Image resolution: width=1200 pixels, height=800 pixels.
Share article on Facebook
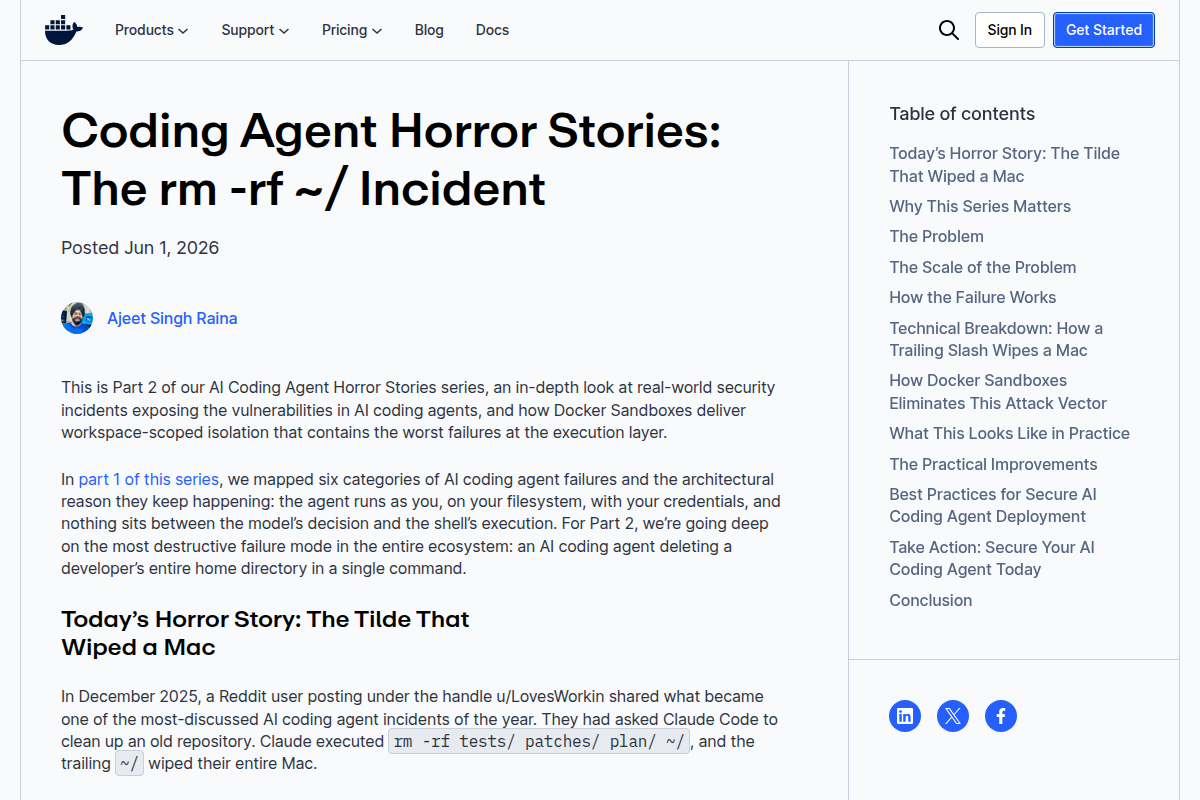click(x=1001, y=716)
